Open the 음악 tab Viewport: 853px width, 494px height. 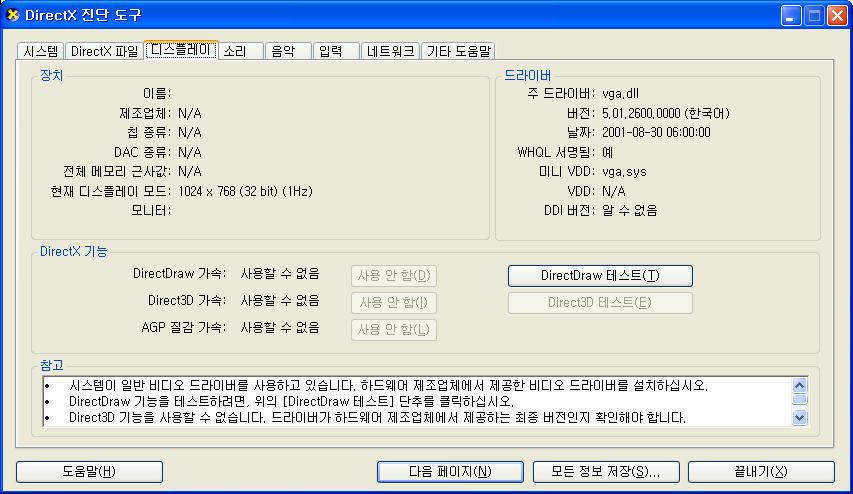click(288, 51)
